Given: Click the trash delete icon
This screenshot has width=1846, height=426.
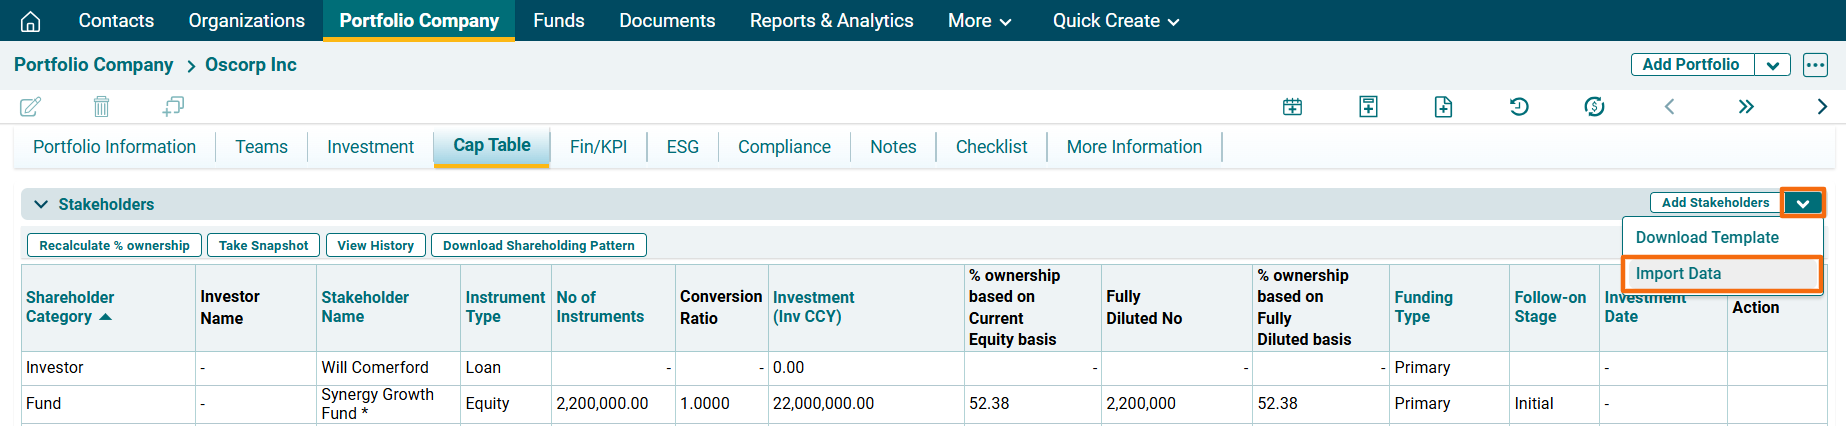Looking at the screenshot, I should click(x=101, y=106).
